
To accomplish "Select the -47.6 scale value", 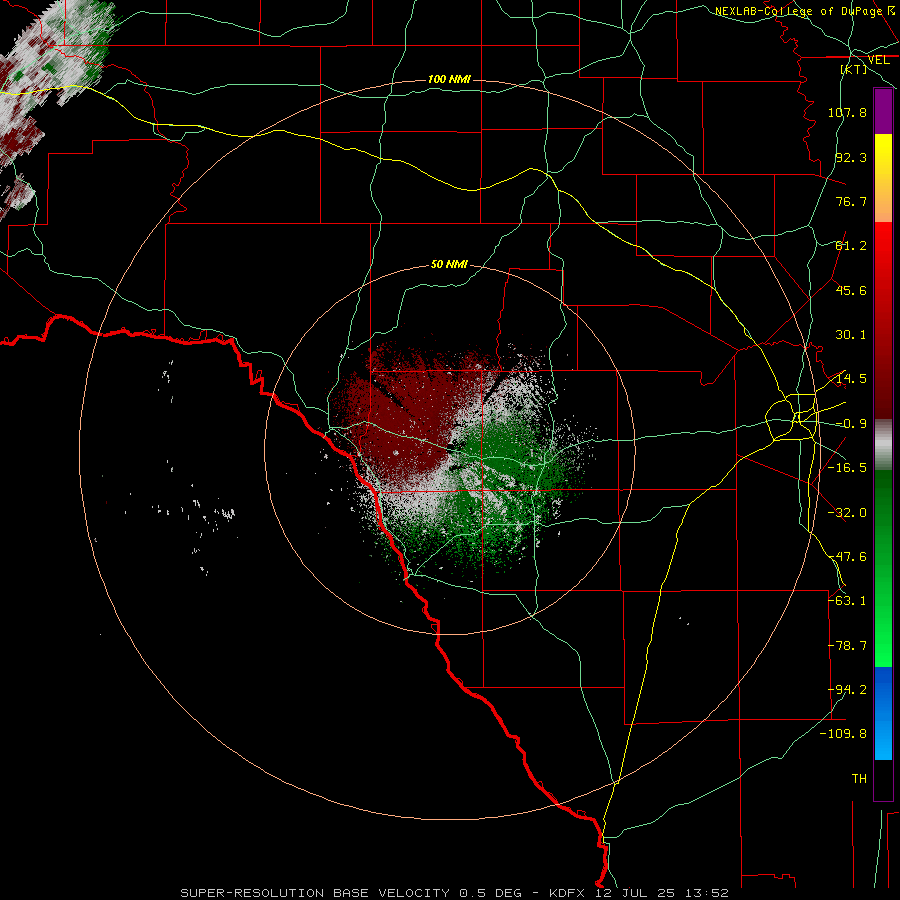I will [x=847, y=557].
